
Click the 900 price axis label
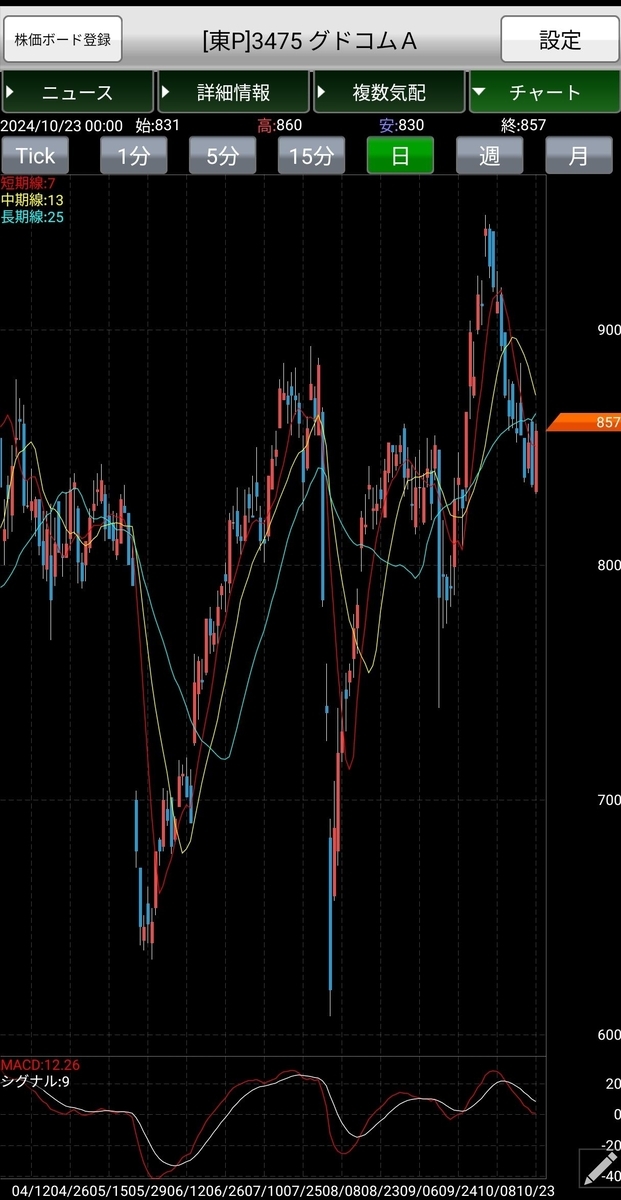tap(609, 329)
